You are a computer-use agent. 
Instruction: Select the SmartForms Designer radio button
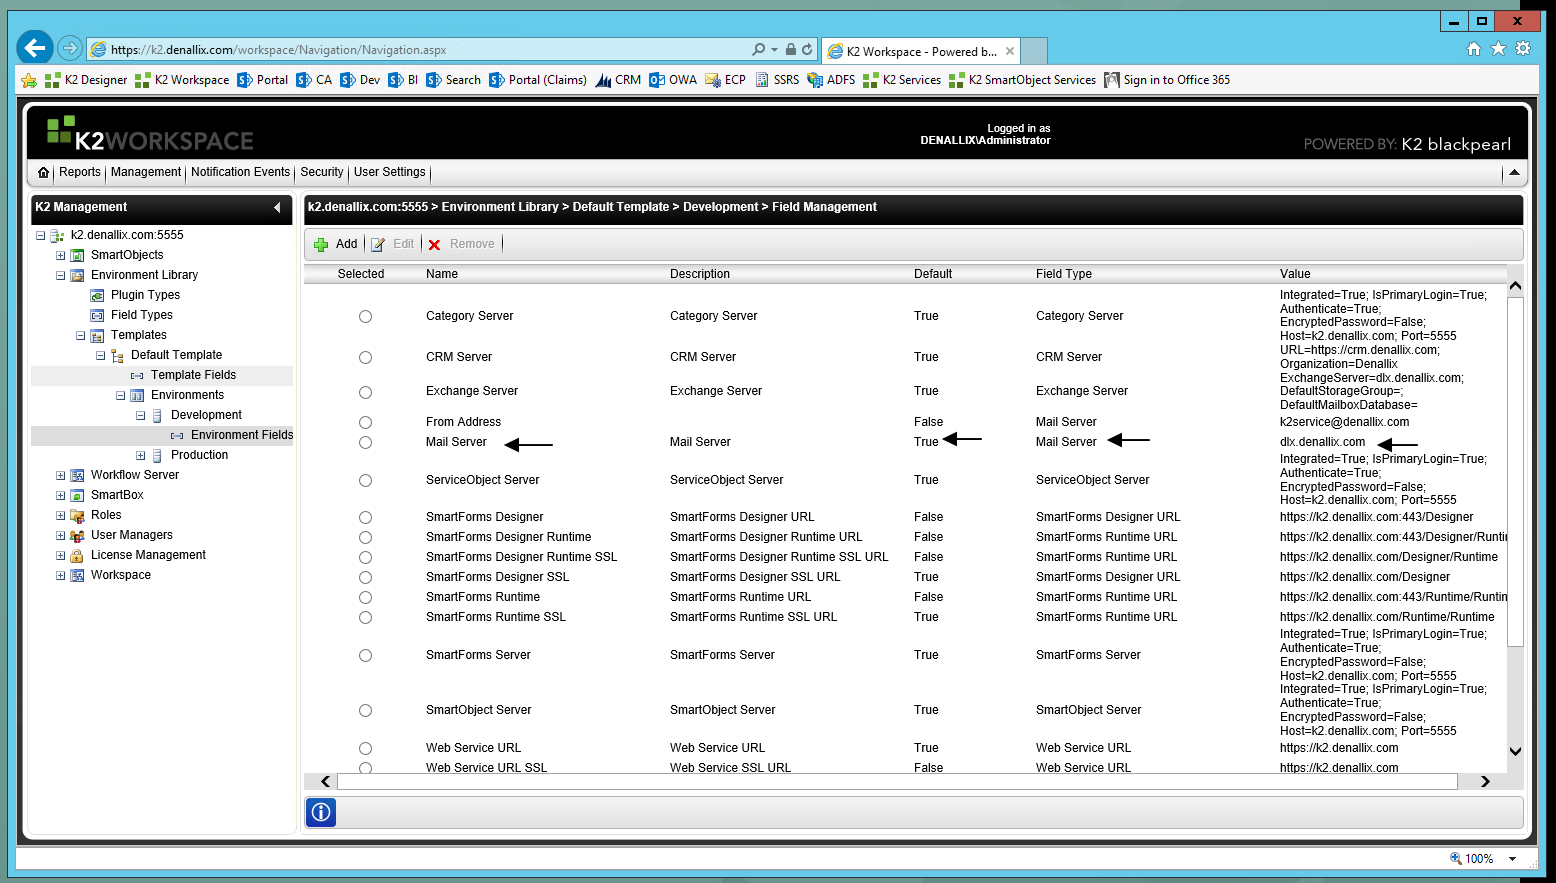point(365,517)
